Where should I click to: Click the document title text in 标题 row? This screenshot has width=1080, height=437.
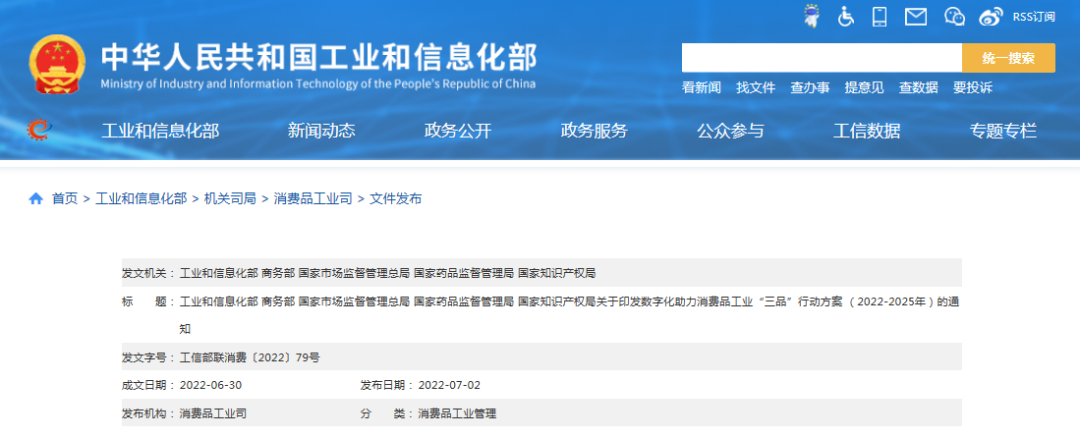point(568,315)
